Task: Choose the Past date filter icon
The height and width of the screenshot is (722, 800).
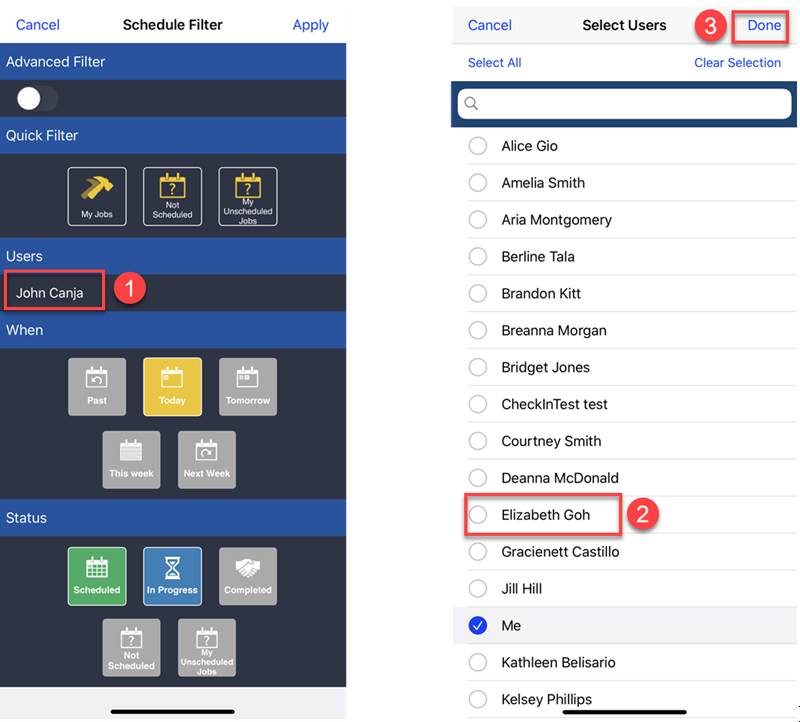Action: 97,386
